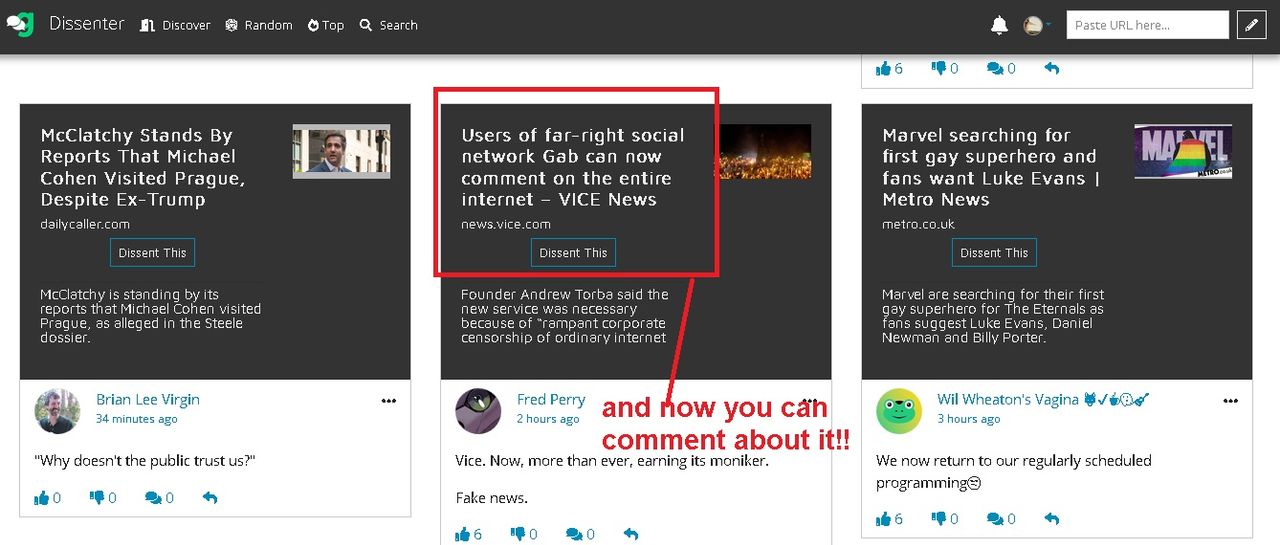Open the Search menu item
The width and height of the screenshot is (1280, 545).
coord(388,25)
